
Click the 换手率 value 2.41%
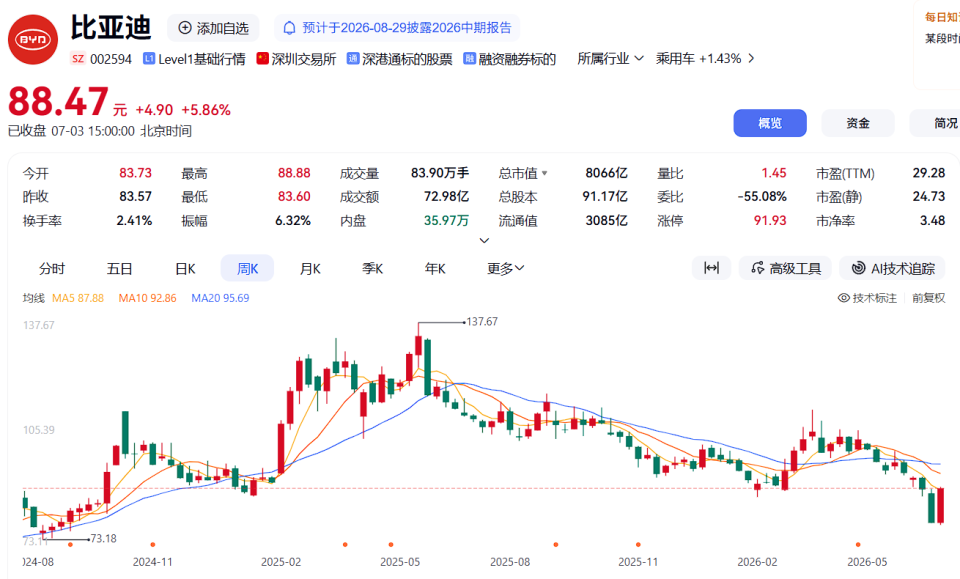click(x=134, y=220)
